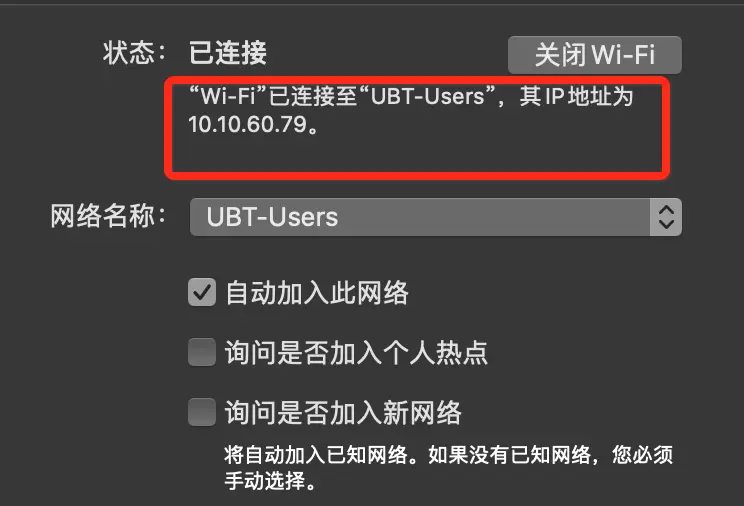Click the checkmark icon beside 自动加入此网络
744x506 pixels.
[x=202, y=292]
